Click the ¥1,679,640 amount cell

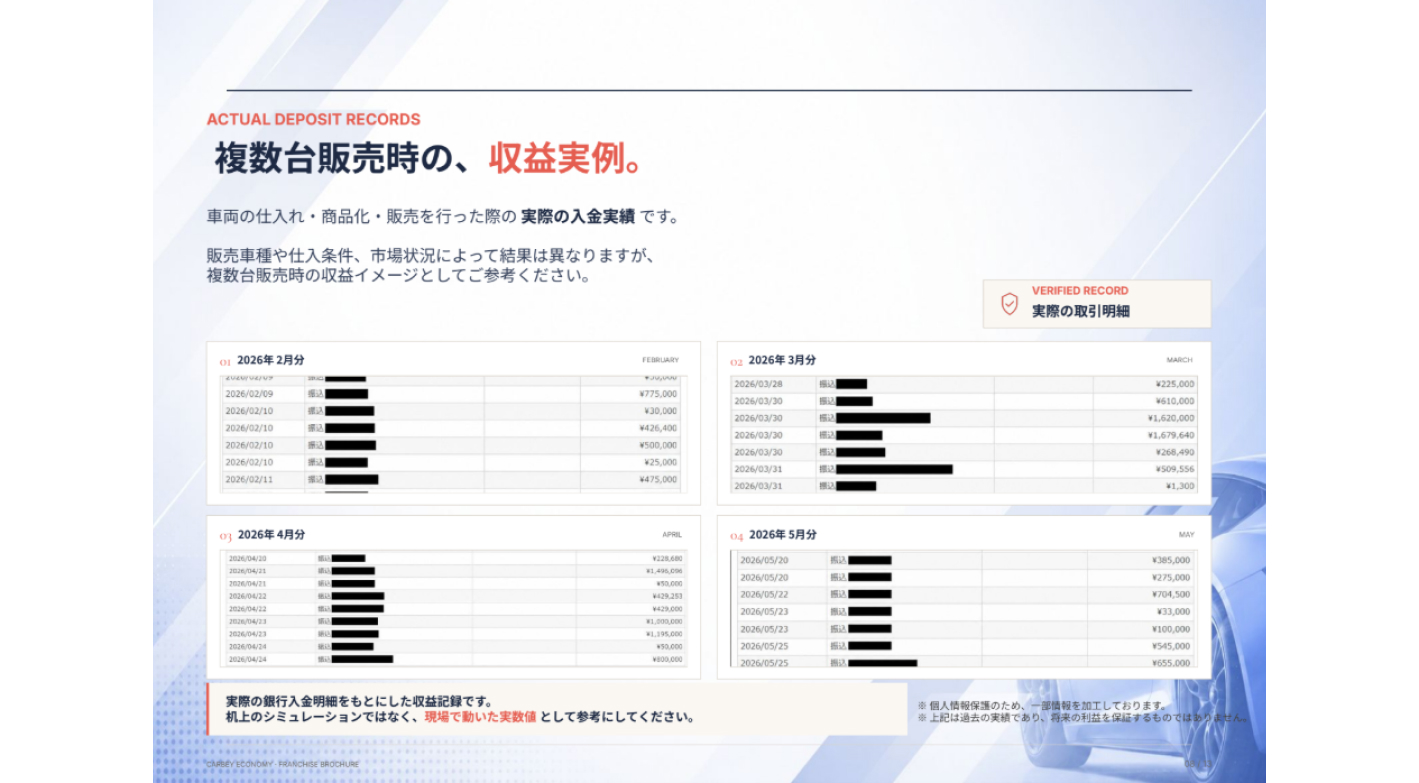click(1171, 435)
